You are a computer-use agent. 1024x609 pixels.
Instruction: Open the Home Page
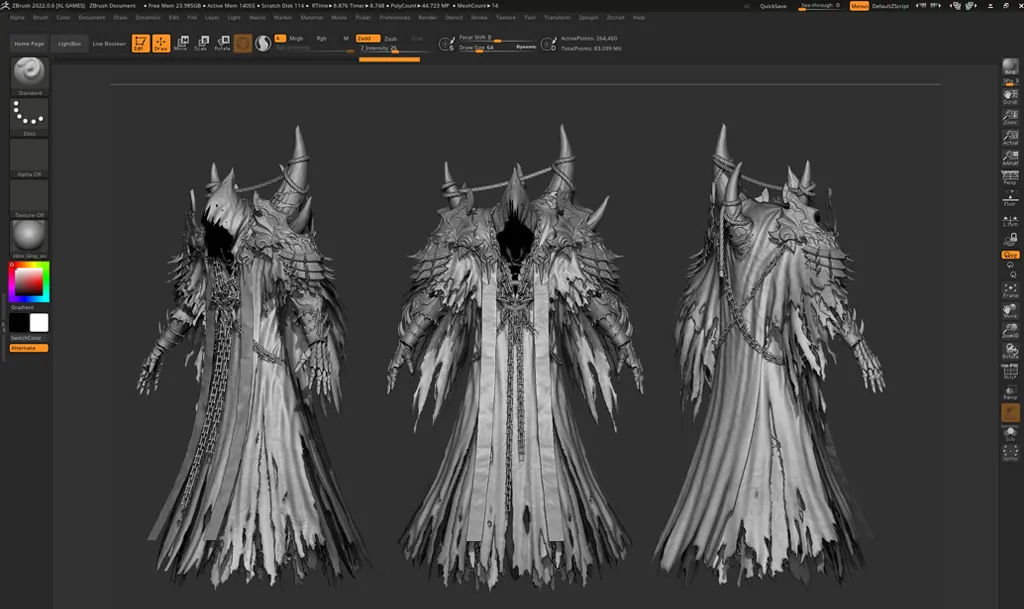click(29, 44)
